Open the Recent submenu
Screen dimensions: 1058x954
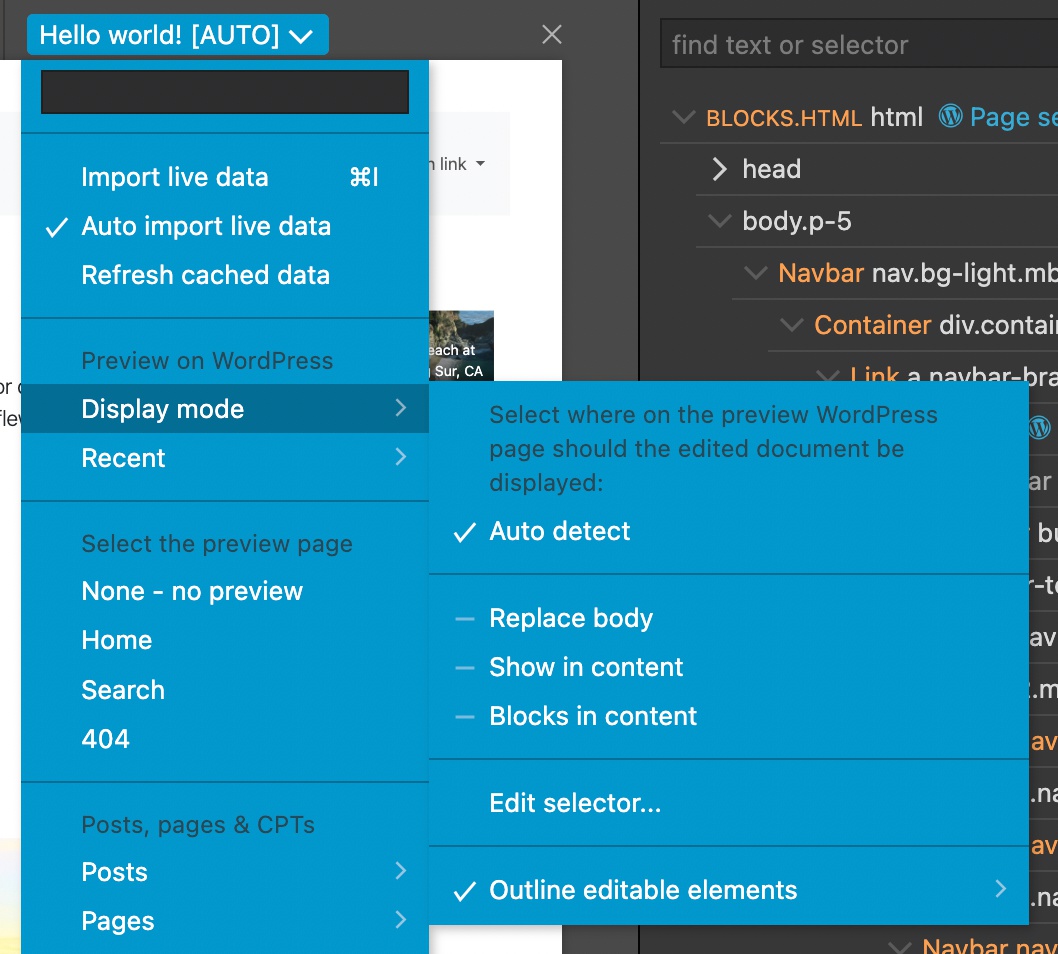pyautogui.click(x=225, y=458)
